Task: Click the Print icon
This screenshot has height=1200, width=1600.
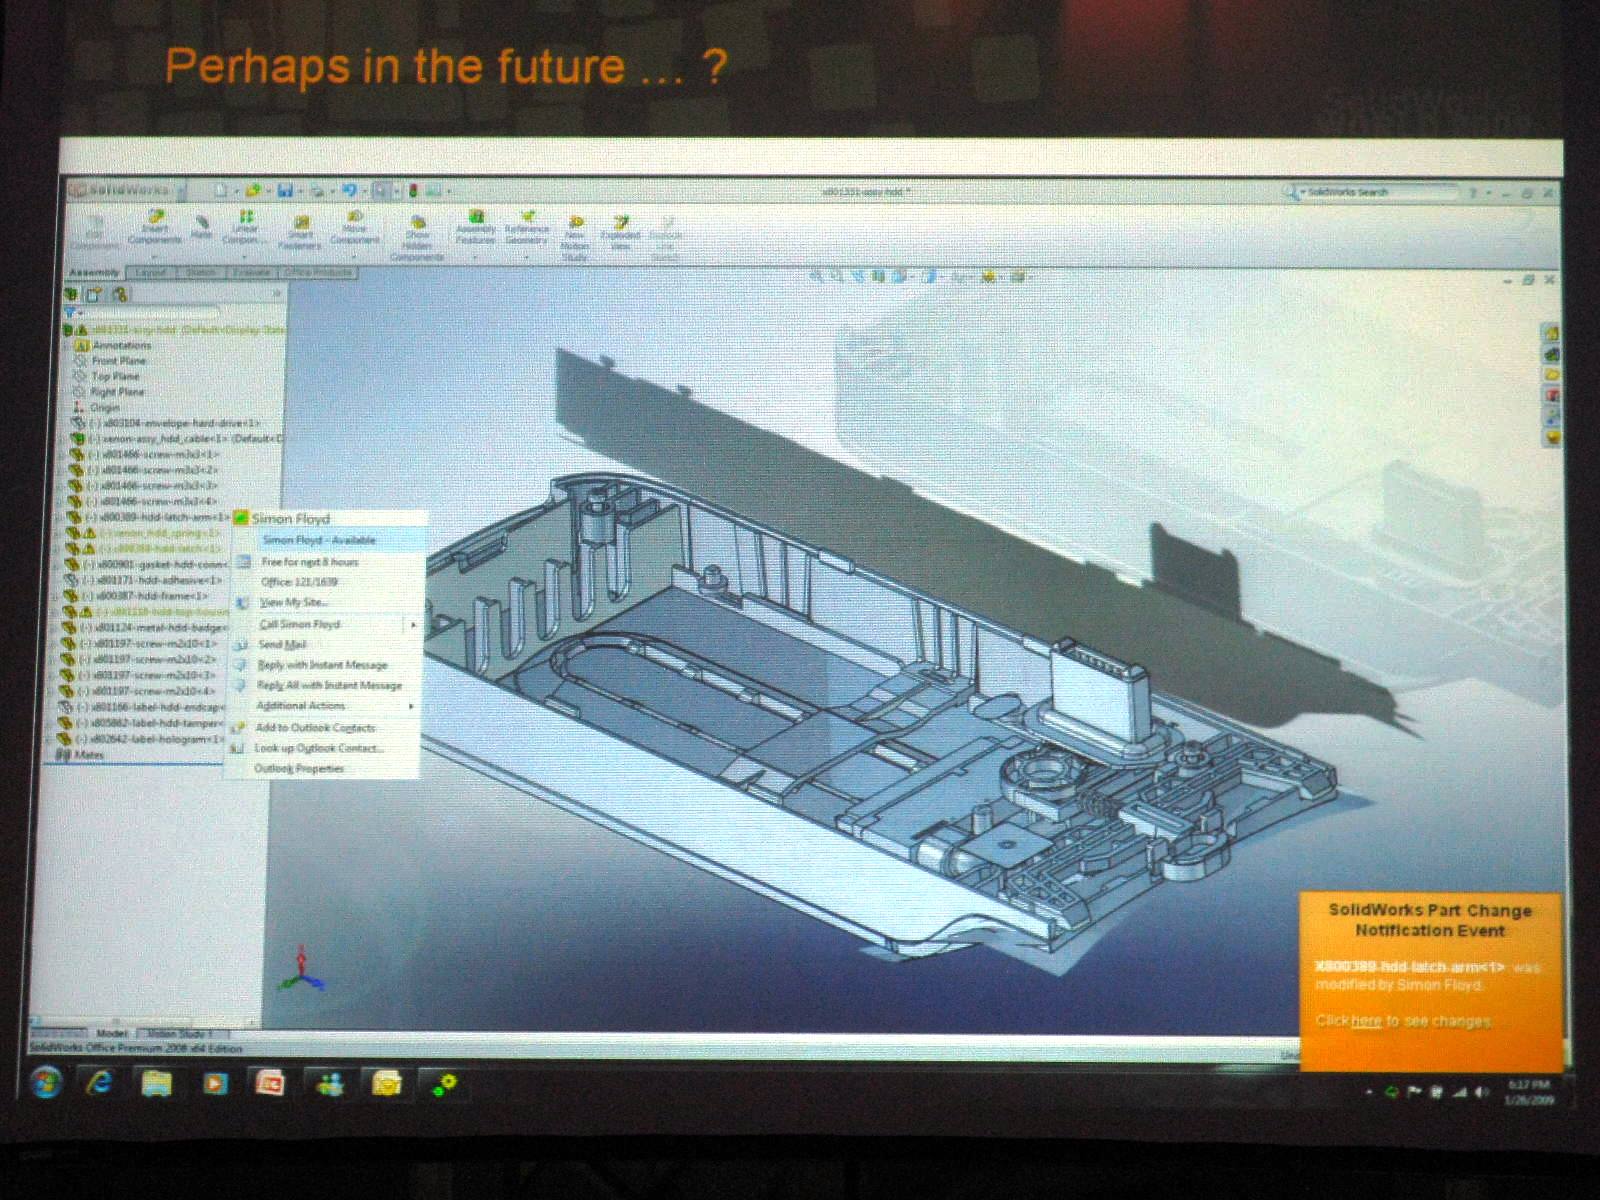Action: coord(317,190)
